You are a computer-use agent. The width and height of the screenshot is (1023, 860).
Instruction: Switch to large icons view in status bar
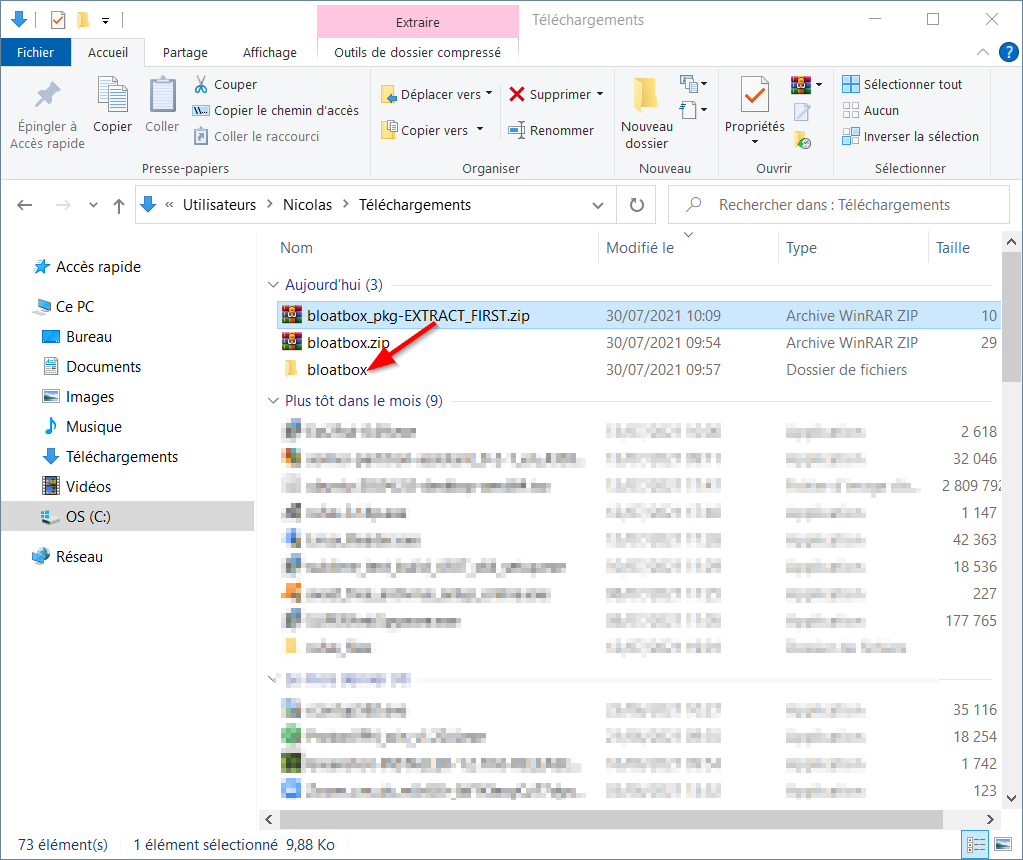pos(1003,845)
